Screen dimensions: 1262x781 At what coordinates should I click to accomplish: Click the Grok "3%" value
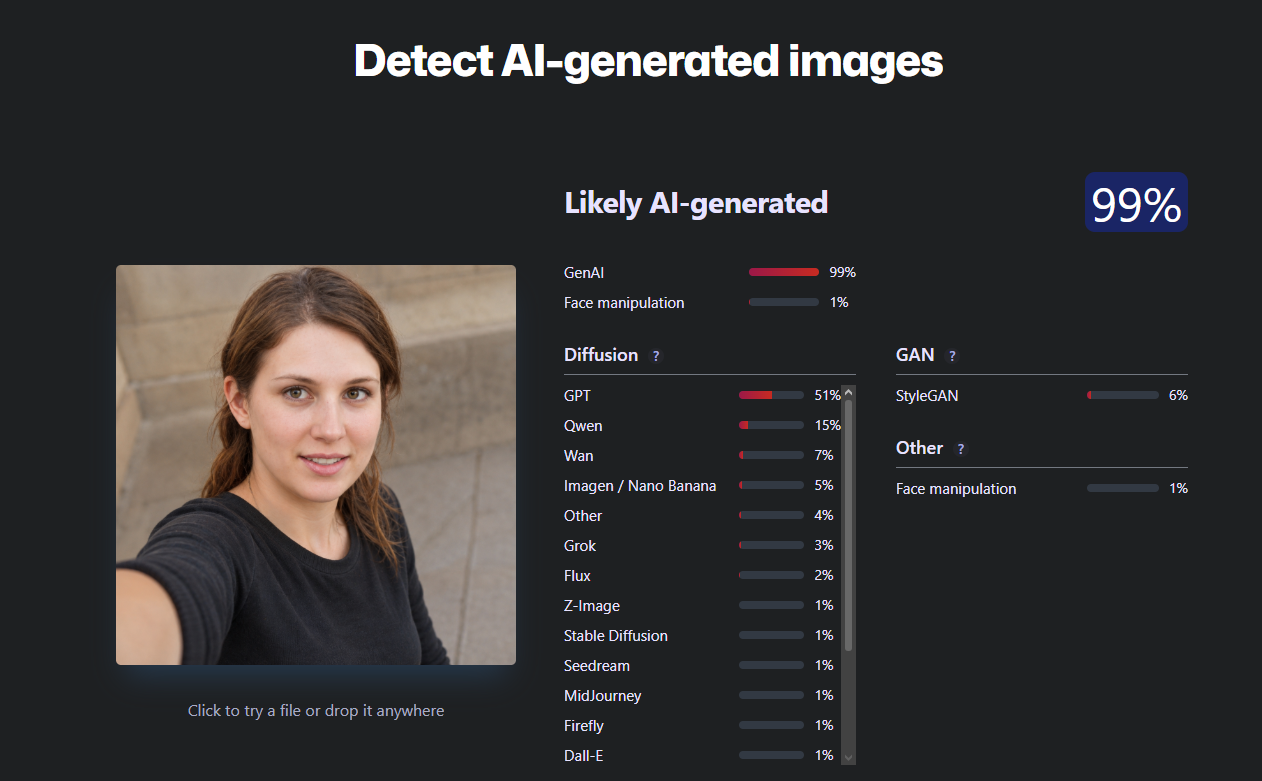(x=824, y=546)
